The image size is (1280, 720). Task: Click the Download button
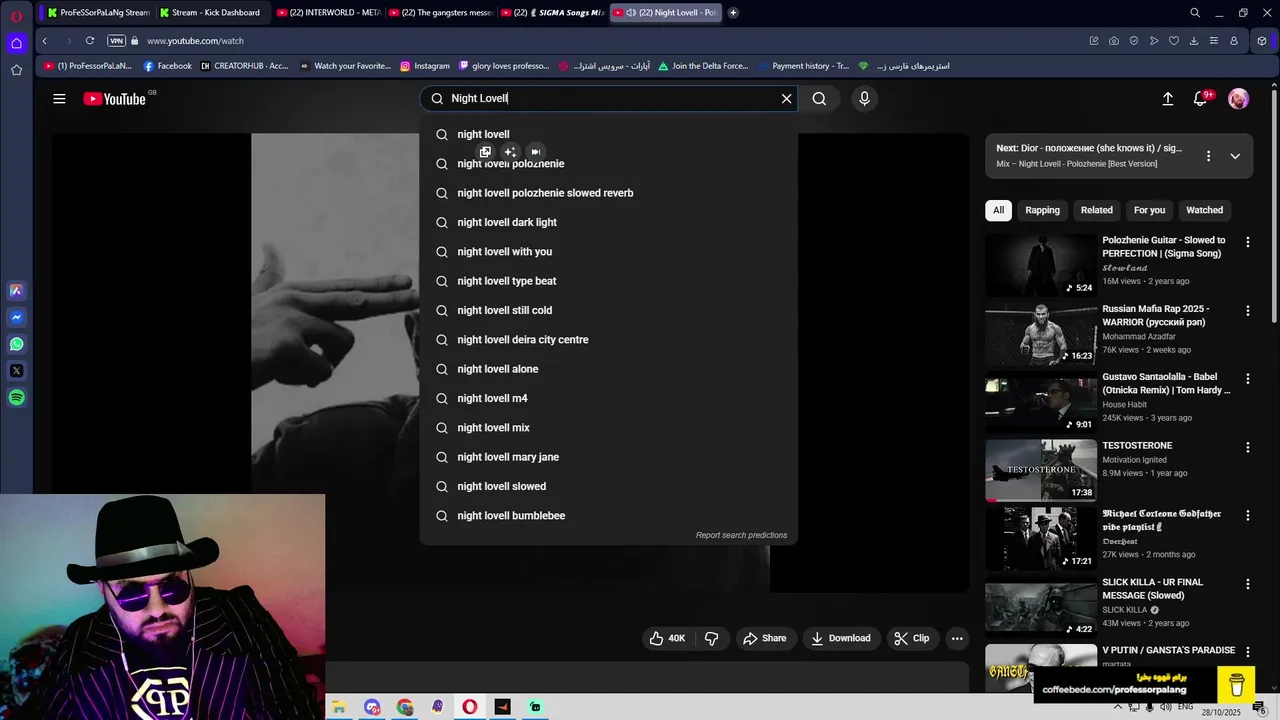840,638
